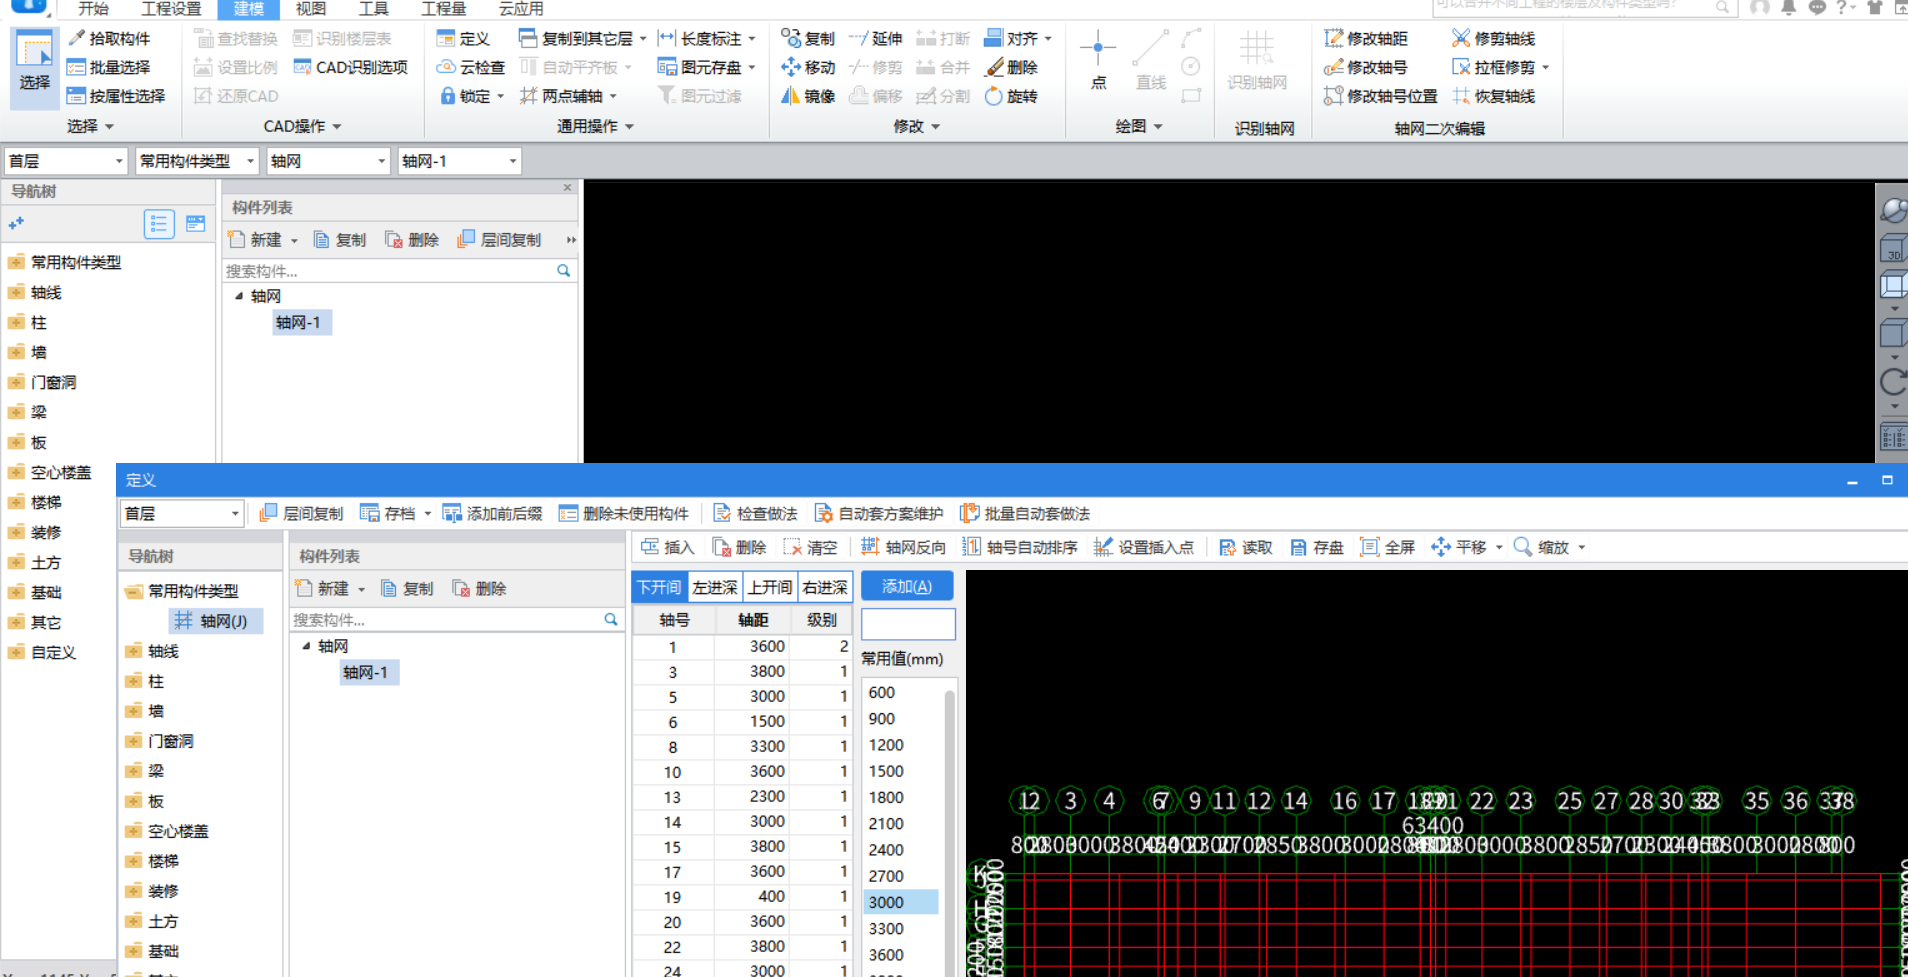Click 全屏 full screen in 定义 toolbar
Viewport: 1908px width, 977px height.
click(1388, 547)
